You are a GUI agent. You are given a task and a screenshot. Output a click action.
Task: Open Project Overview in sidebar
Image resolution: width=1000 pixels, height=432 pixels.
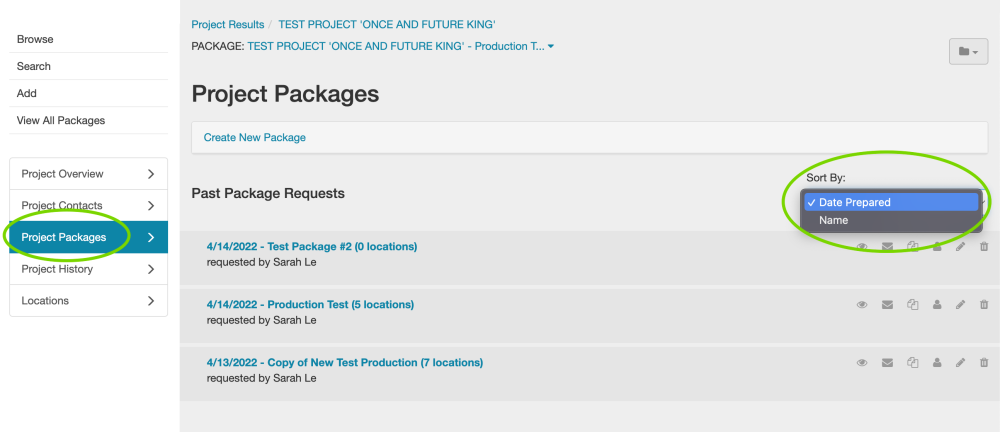click(88, 174)
